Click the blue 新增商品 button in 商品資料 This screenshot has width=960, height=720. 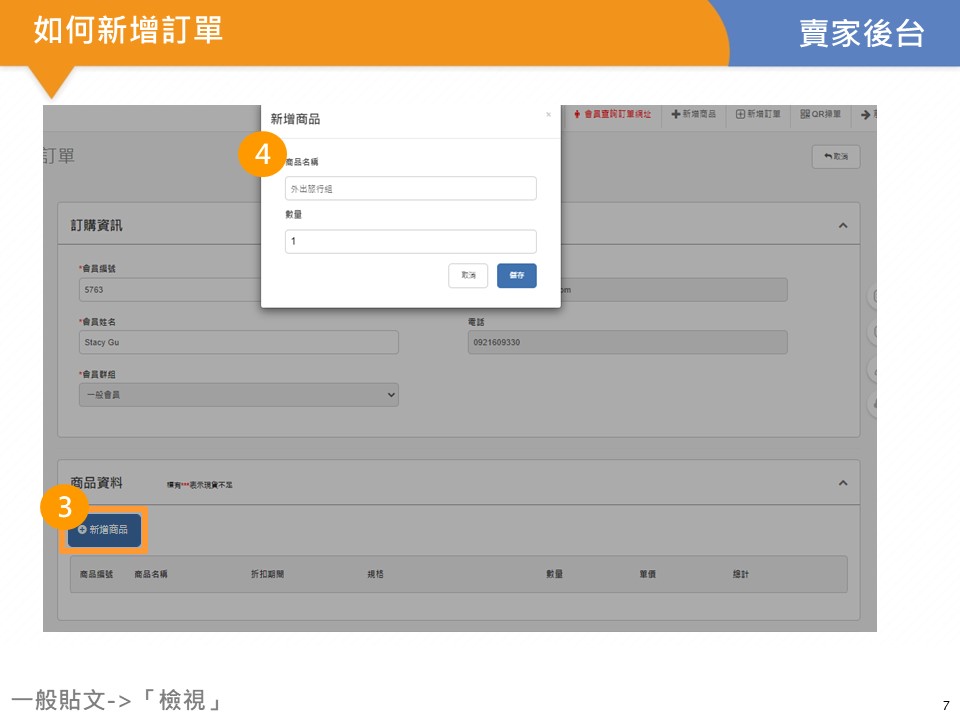coord(104,530)
